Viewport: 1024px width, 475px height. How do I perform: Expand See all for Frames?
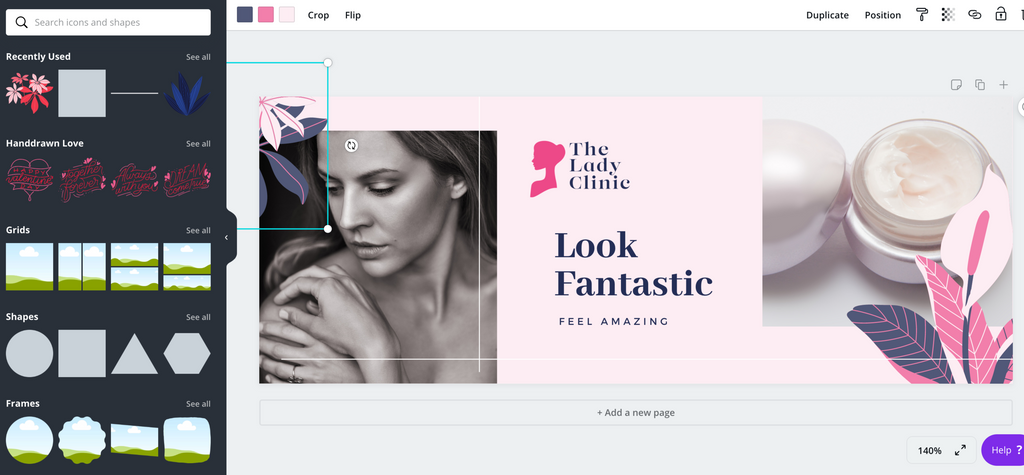pos(198,404)
